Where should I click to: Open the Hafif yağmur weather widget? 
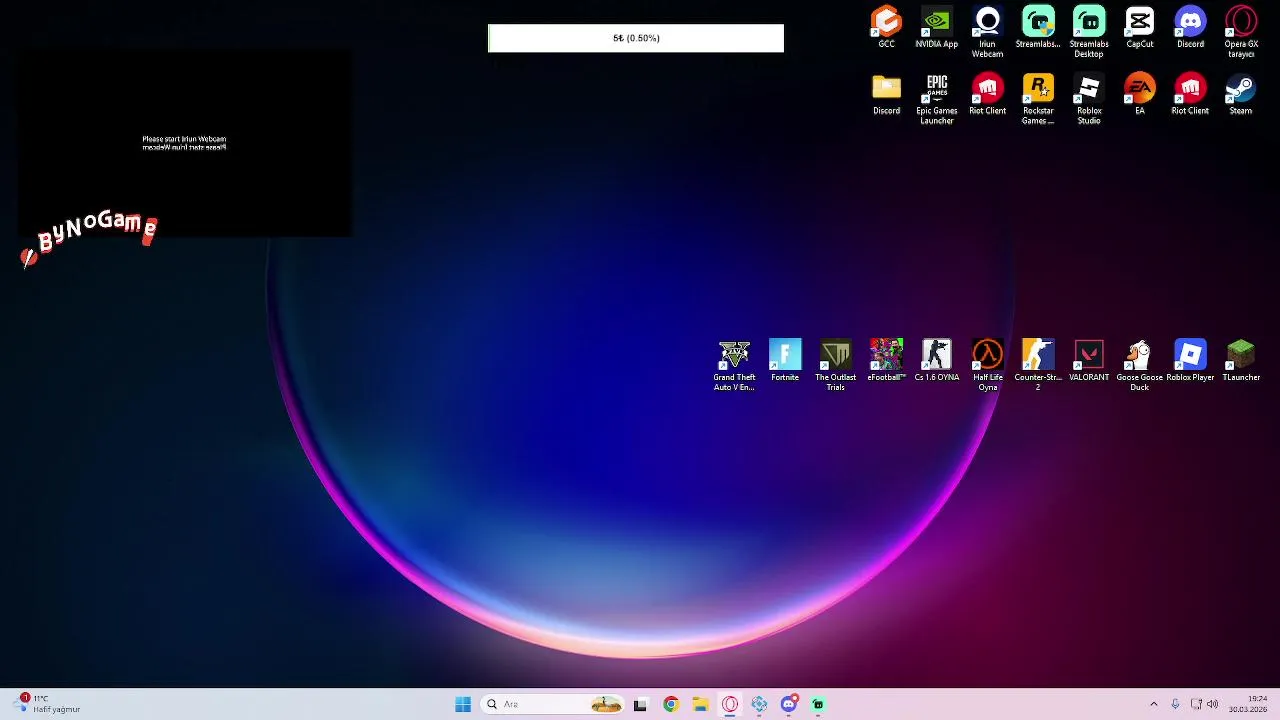(48, 704)
